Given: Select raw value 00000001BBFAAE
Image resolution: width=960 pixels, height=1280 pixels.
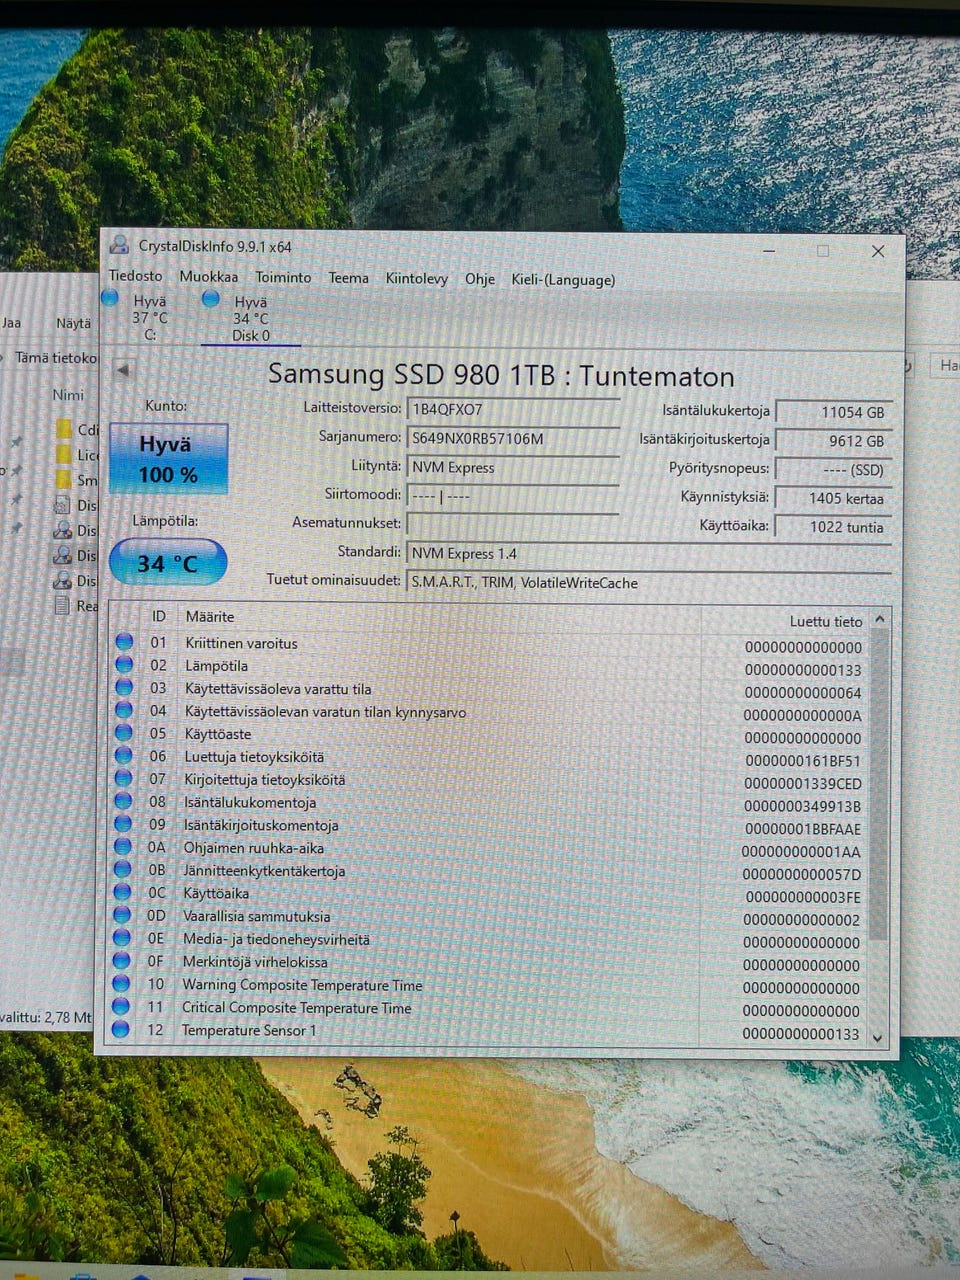Looking at the screenshot, I should coord(802,829).
